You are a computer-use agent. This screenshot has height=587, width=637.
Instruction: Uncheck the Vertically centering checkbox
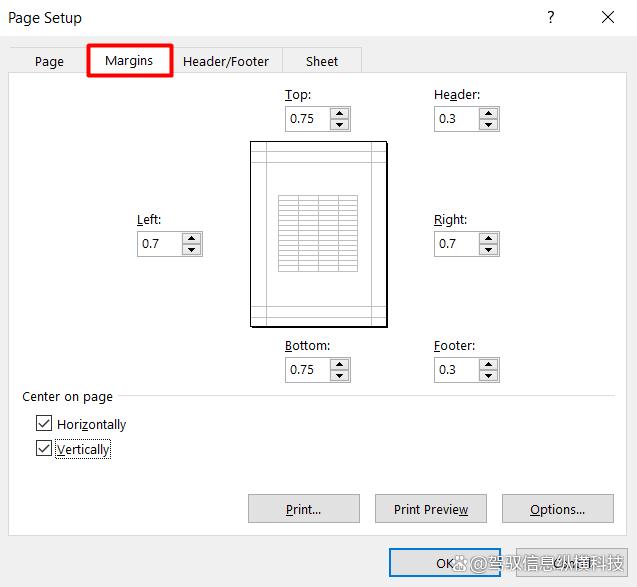(44, 448)
